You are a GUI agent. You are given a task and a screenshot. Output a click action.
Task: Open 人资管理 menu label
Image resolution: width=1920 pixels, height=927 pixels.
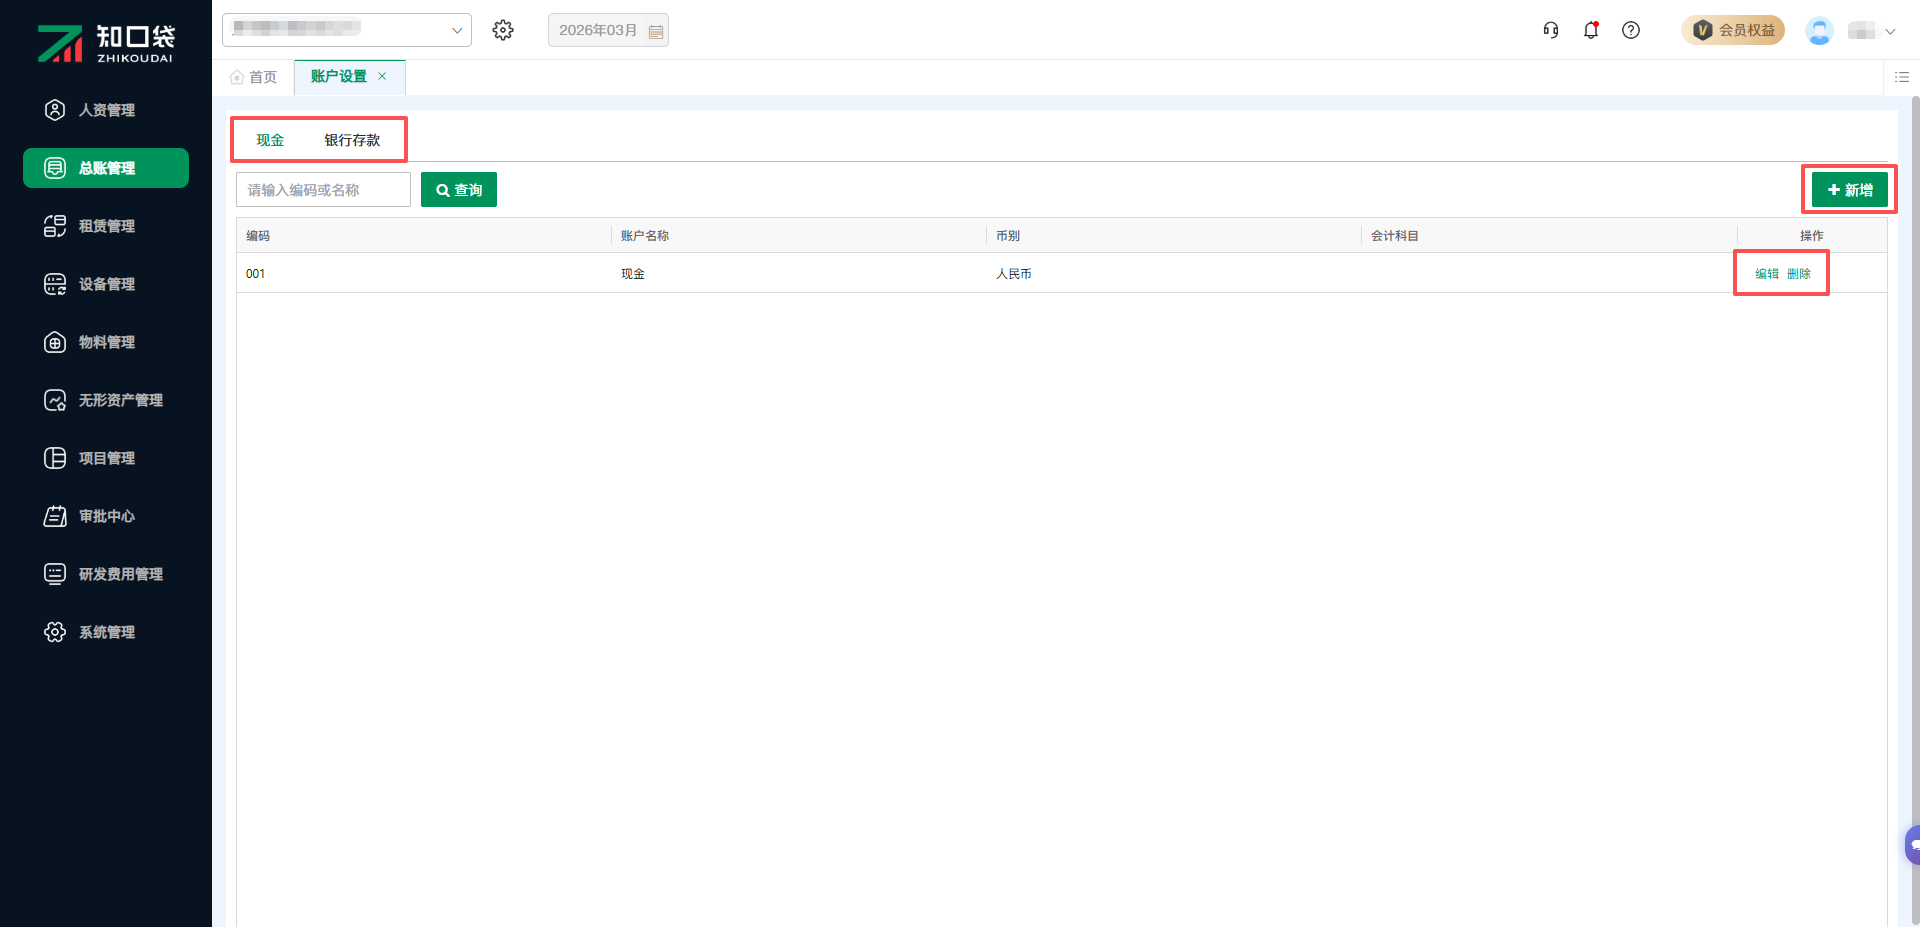click(107, 110)
